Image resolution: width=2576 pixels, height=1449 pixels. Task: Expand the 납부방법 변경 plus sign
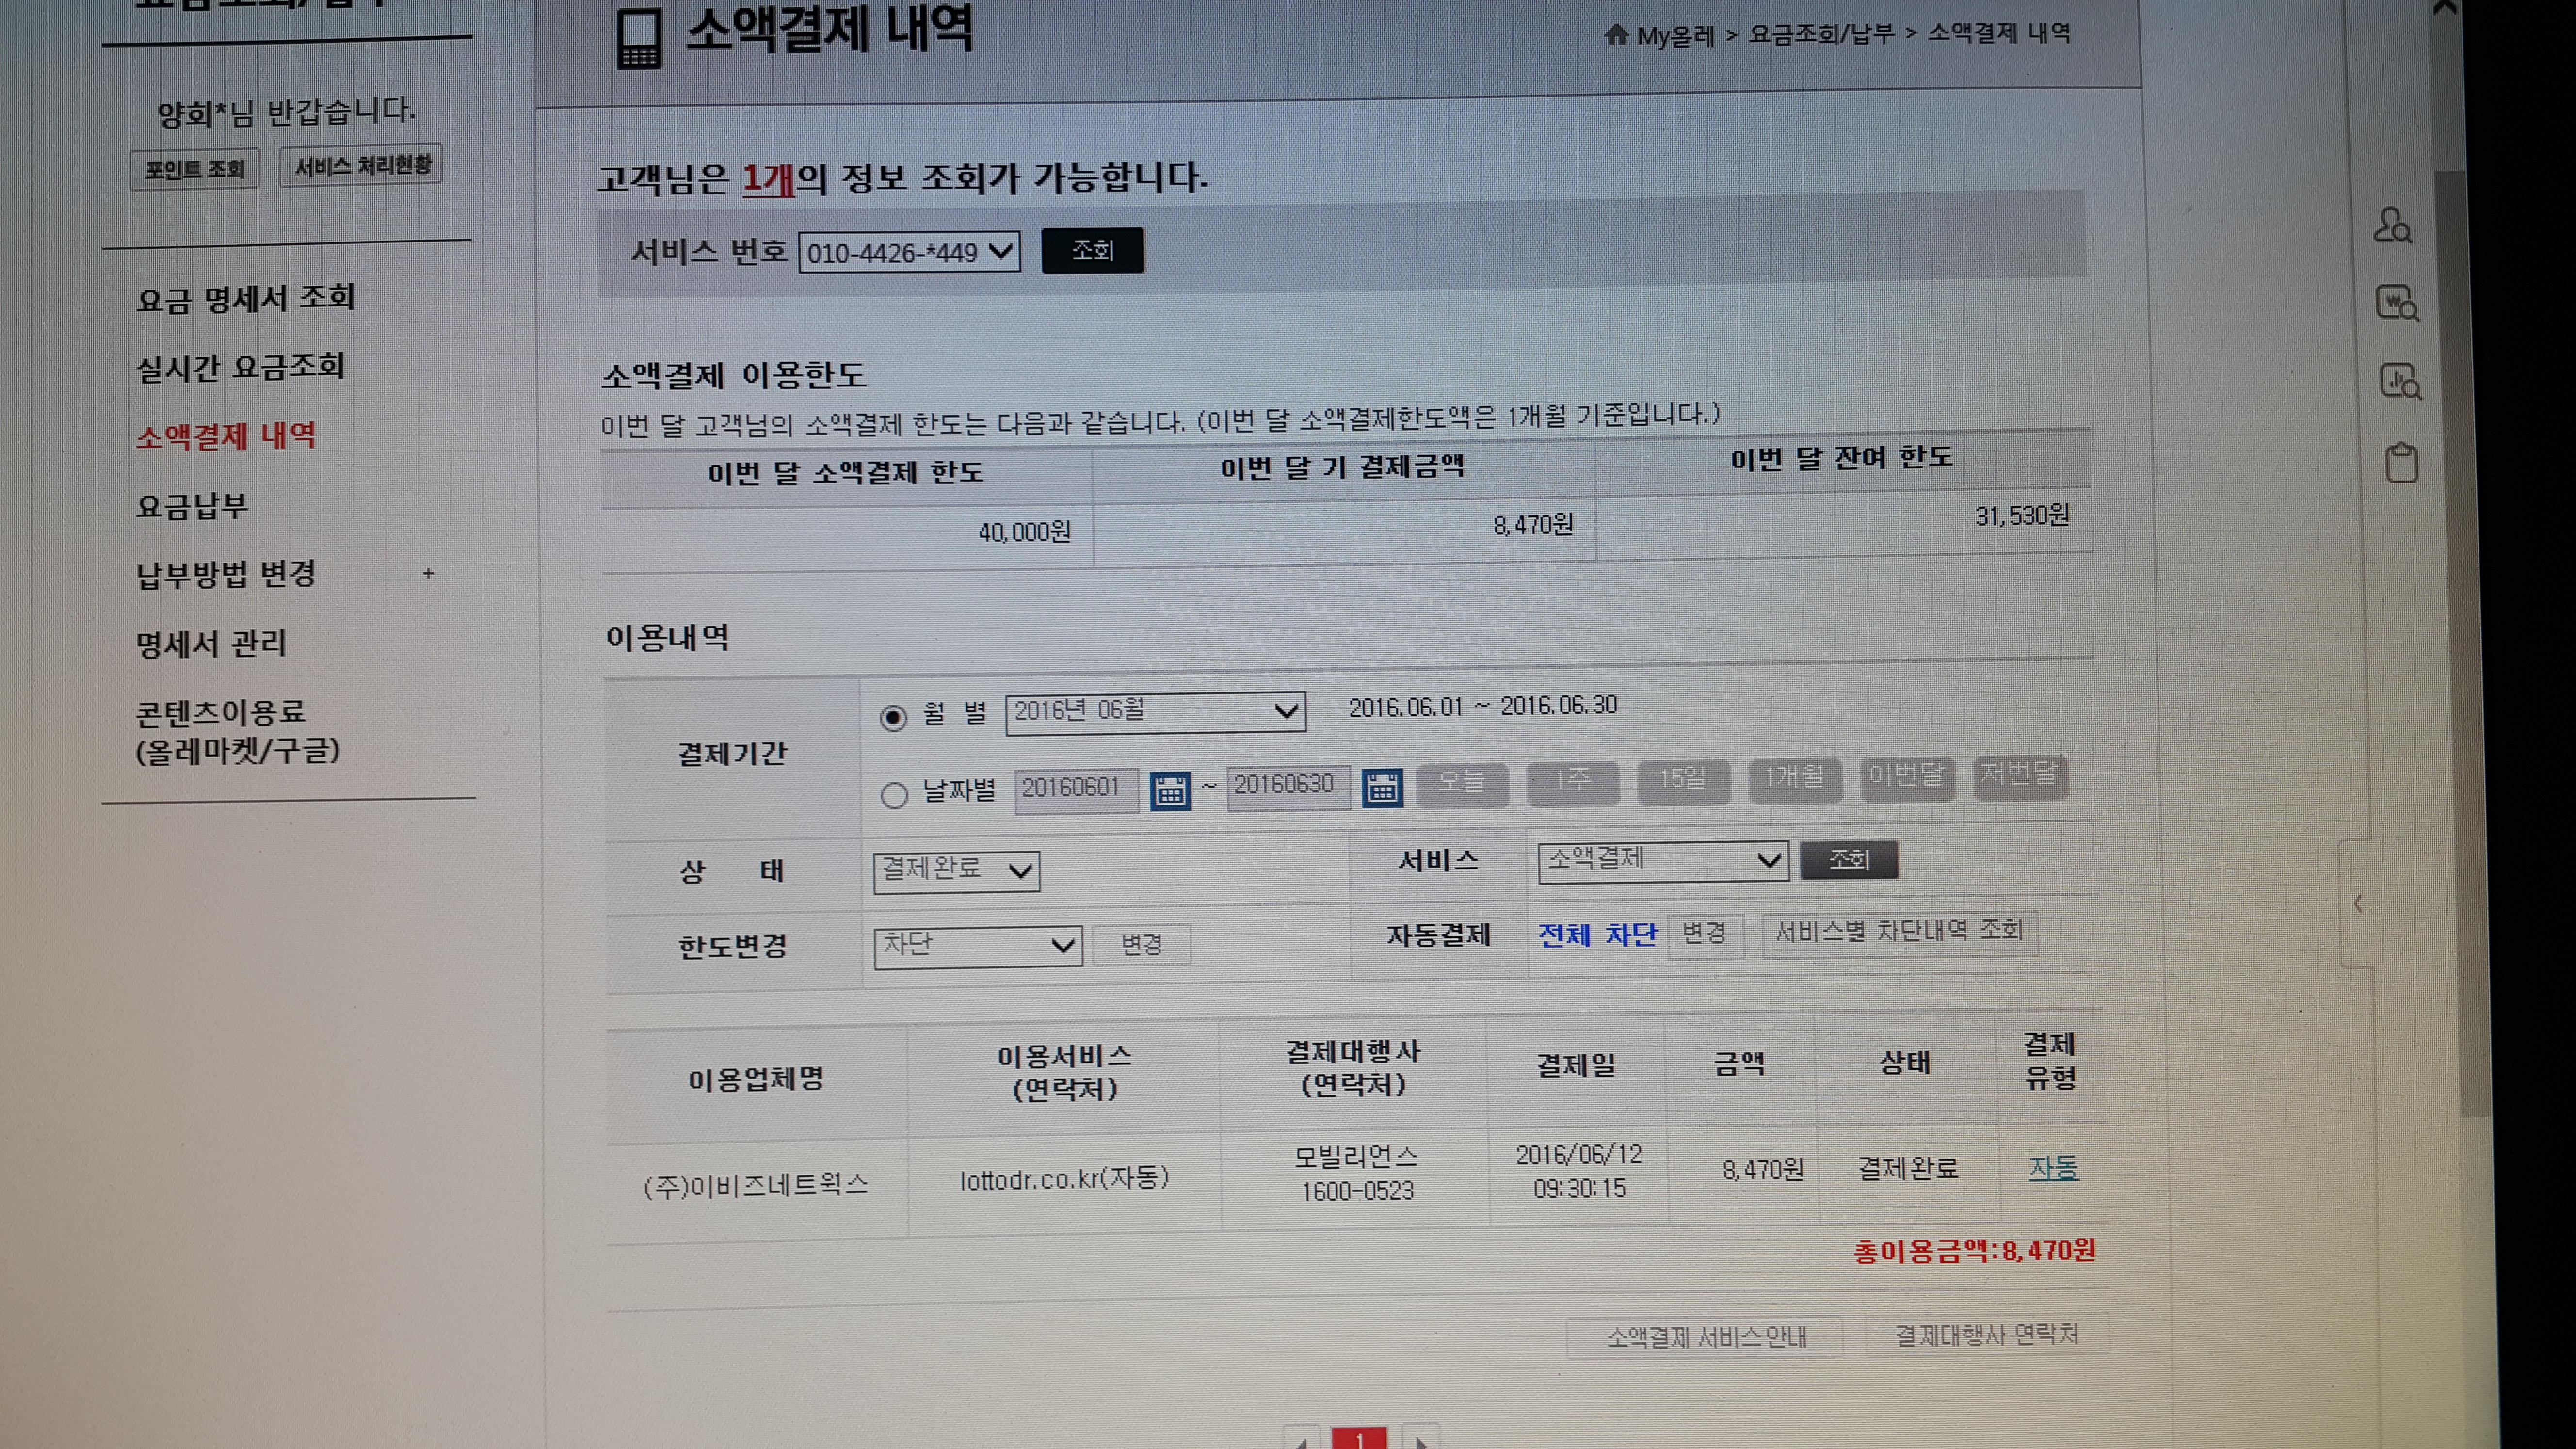428,573
